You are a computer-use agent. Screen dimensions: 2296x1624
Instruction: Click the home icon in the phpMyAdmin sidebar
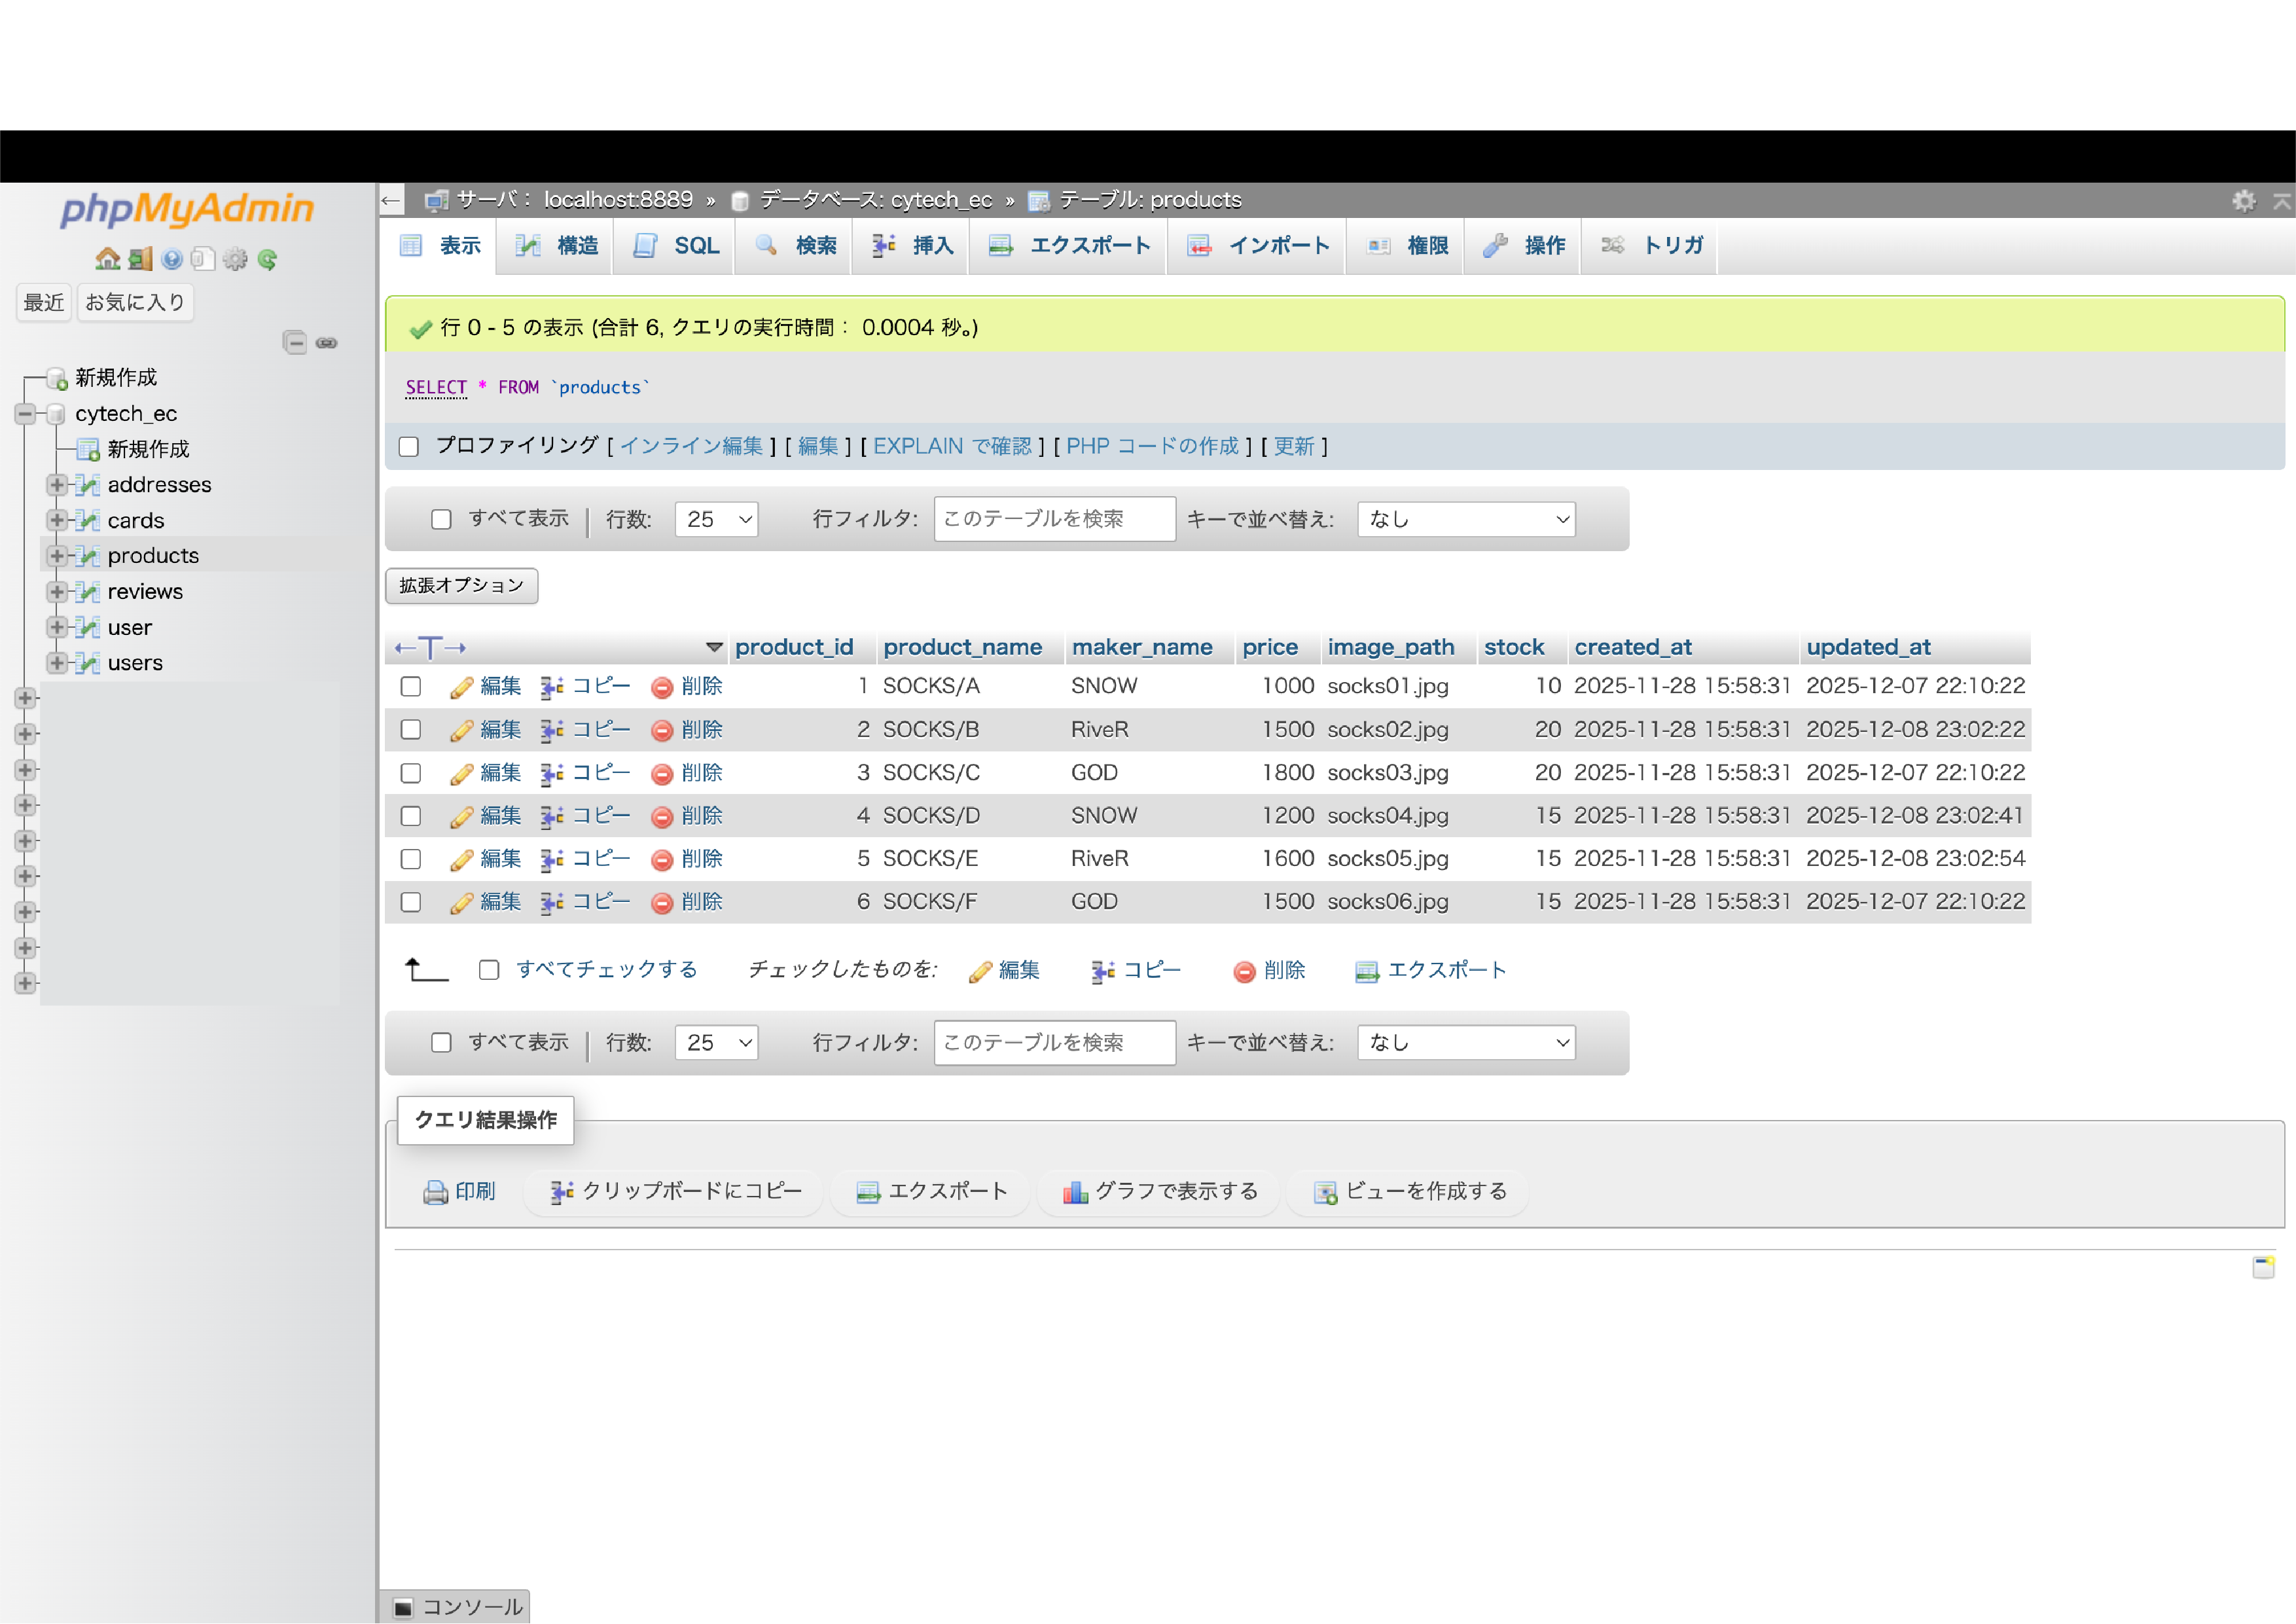107,260
